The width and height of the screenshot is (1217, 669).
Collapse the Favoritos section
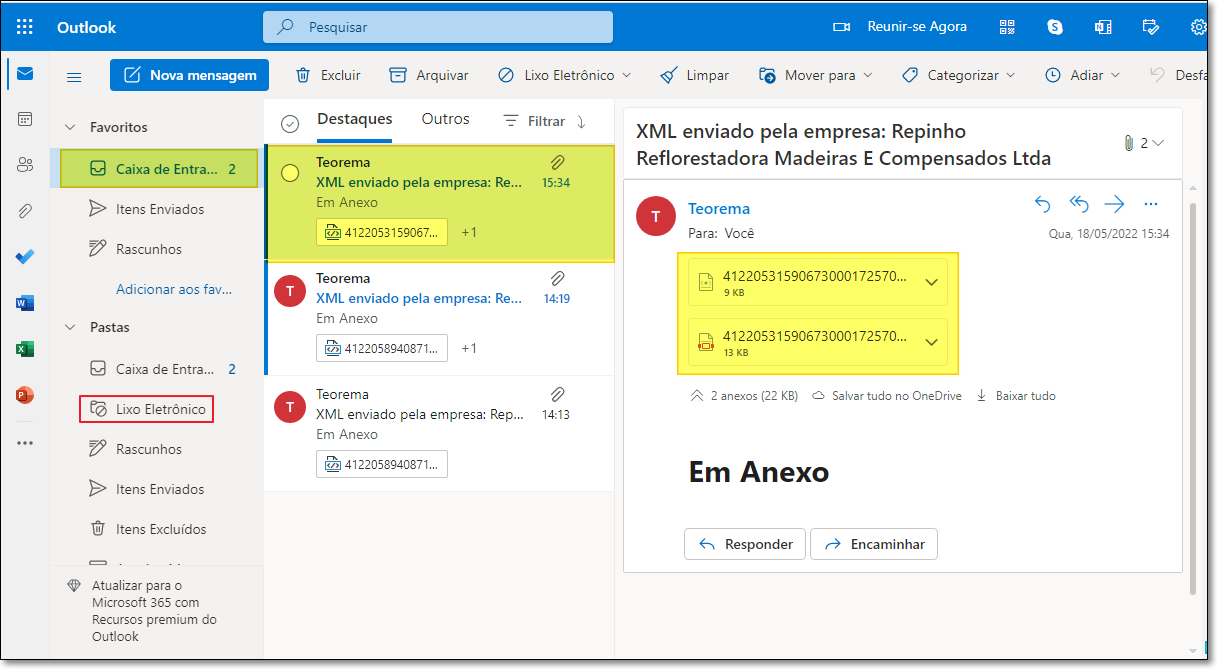click(71, 127)
